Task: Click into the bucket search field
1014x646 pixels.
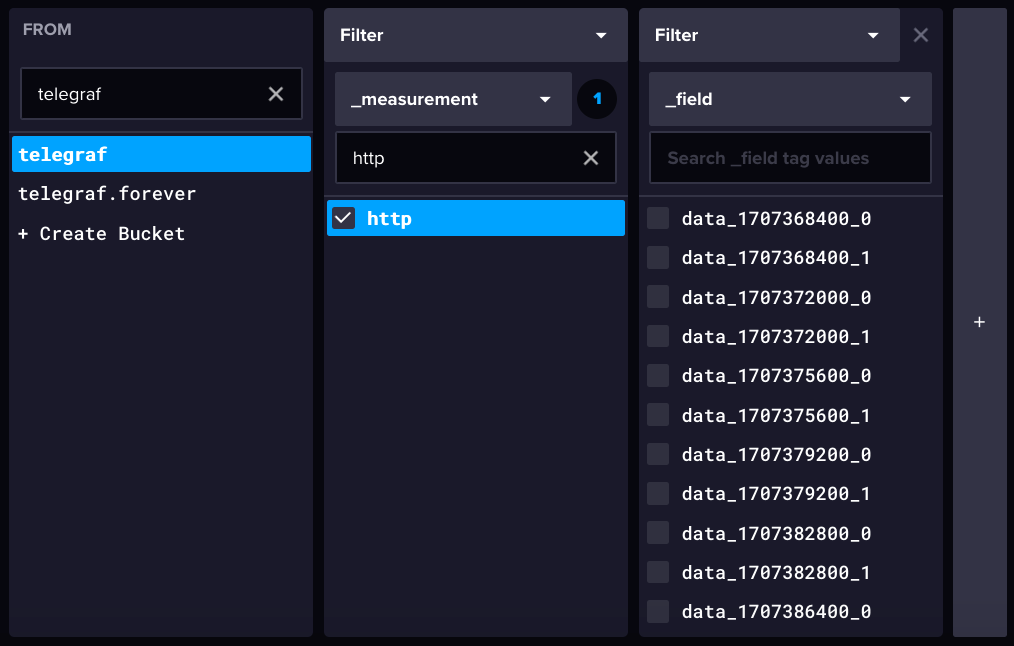Action: coord(145,94)
